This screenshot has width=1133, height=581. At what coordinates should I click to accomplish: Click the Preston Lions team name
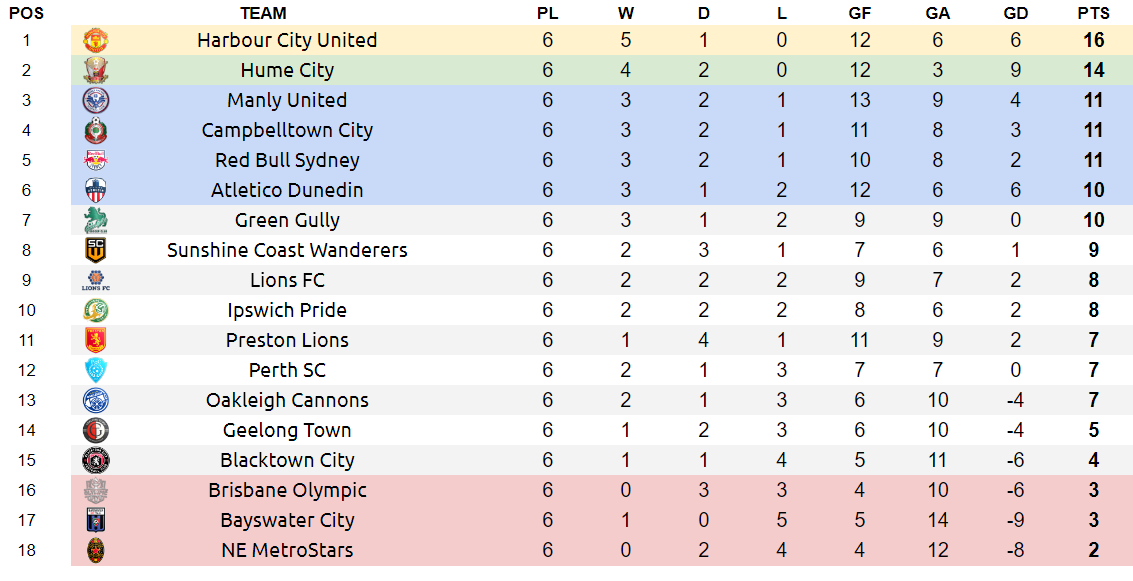coord(287,340)
